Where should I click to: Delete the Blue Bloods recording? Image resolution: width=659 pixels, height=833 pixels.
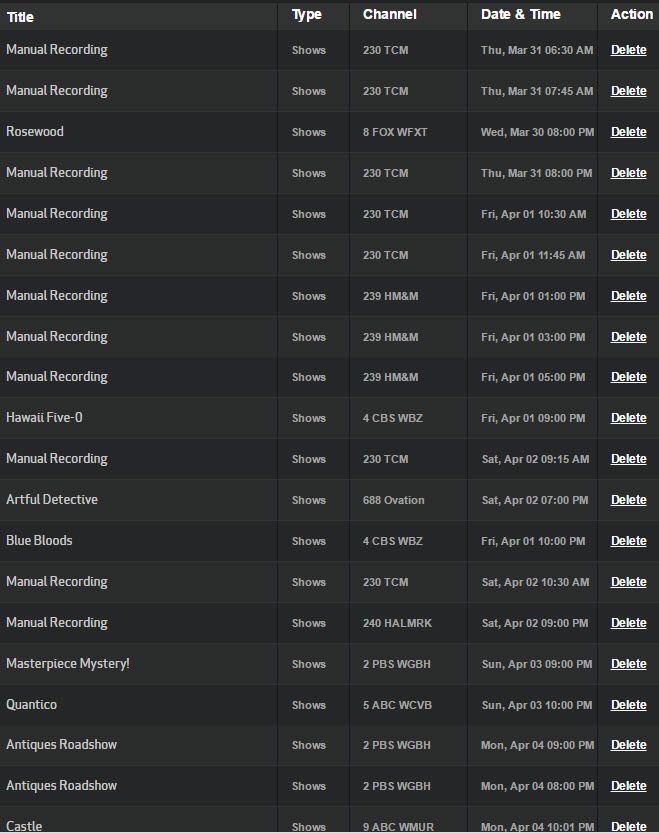[x=628, y=541]
